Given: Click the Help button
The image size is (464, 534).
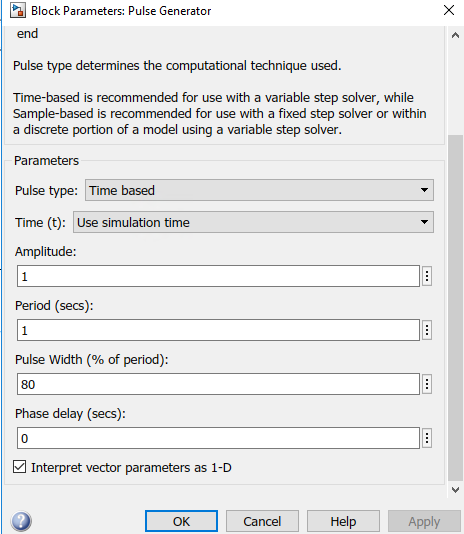Looking at the screenshot, I should [x=343, y=521].
